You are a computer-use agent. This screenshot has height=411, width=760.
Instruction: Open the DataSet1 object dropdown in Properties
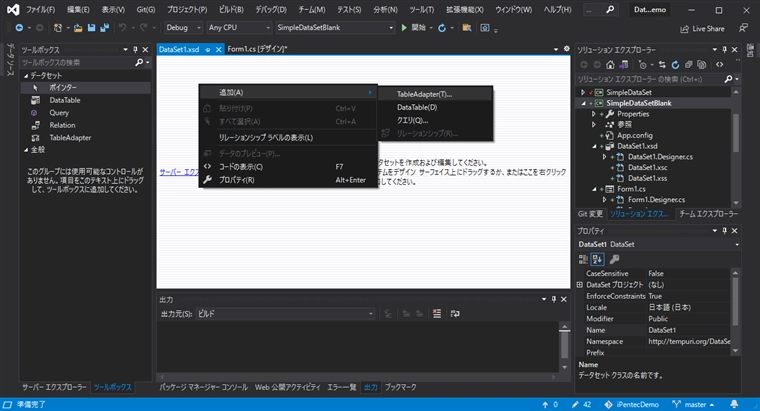click(658, 244)
